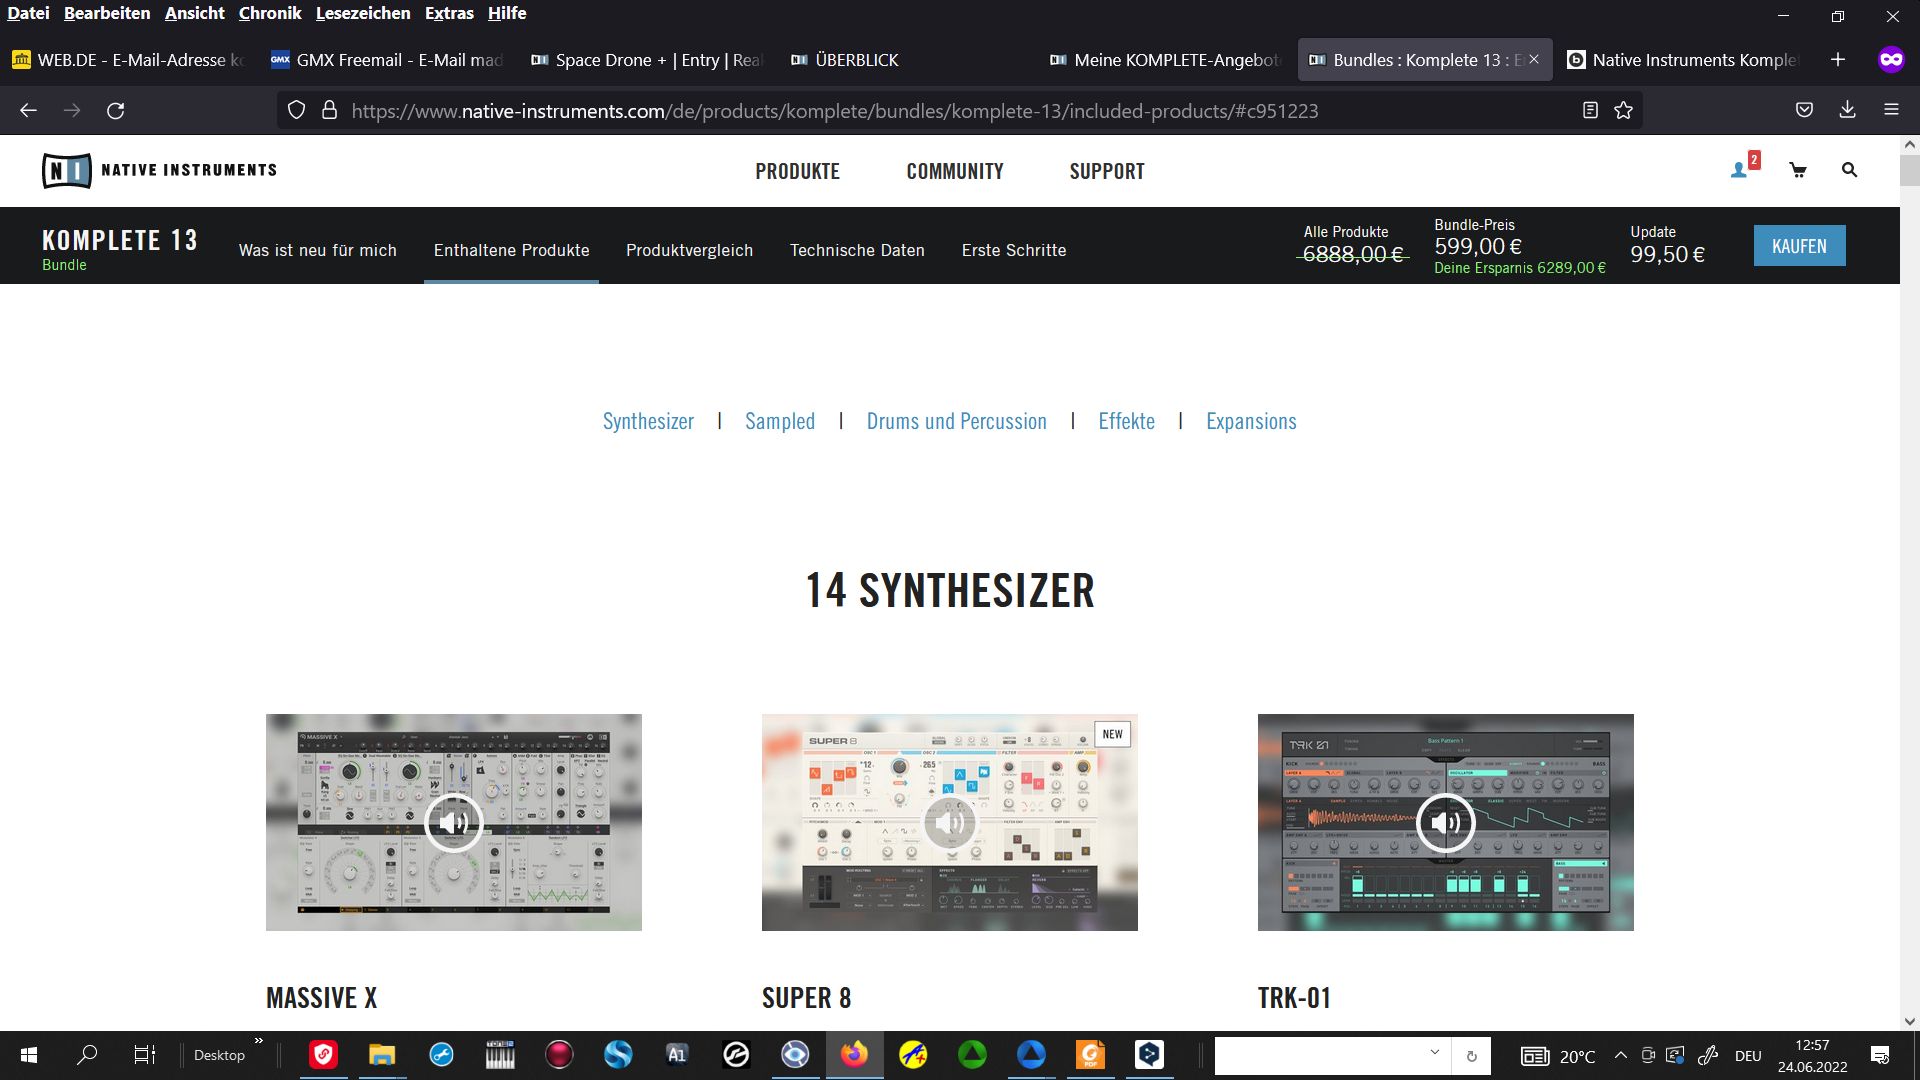This screenshot has width=1920, height=1080.
Task: Switch to the GMX Freemail tab
Action: [x=388, y=60]
